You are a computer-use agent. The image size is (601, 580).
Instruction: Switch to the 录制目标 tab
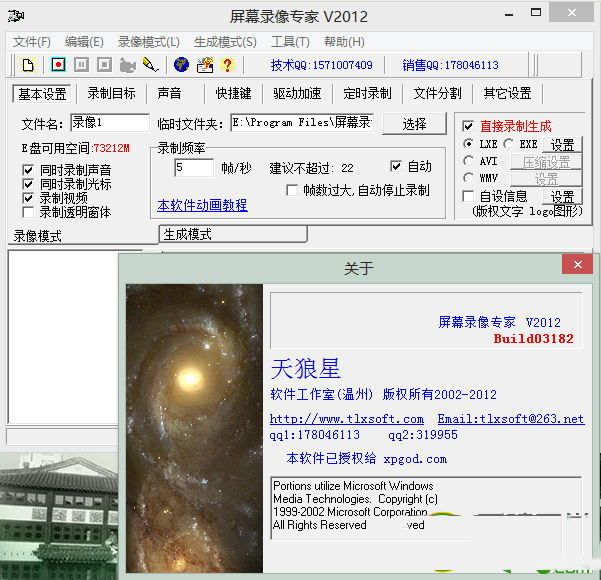[111, 93]
